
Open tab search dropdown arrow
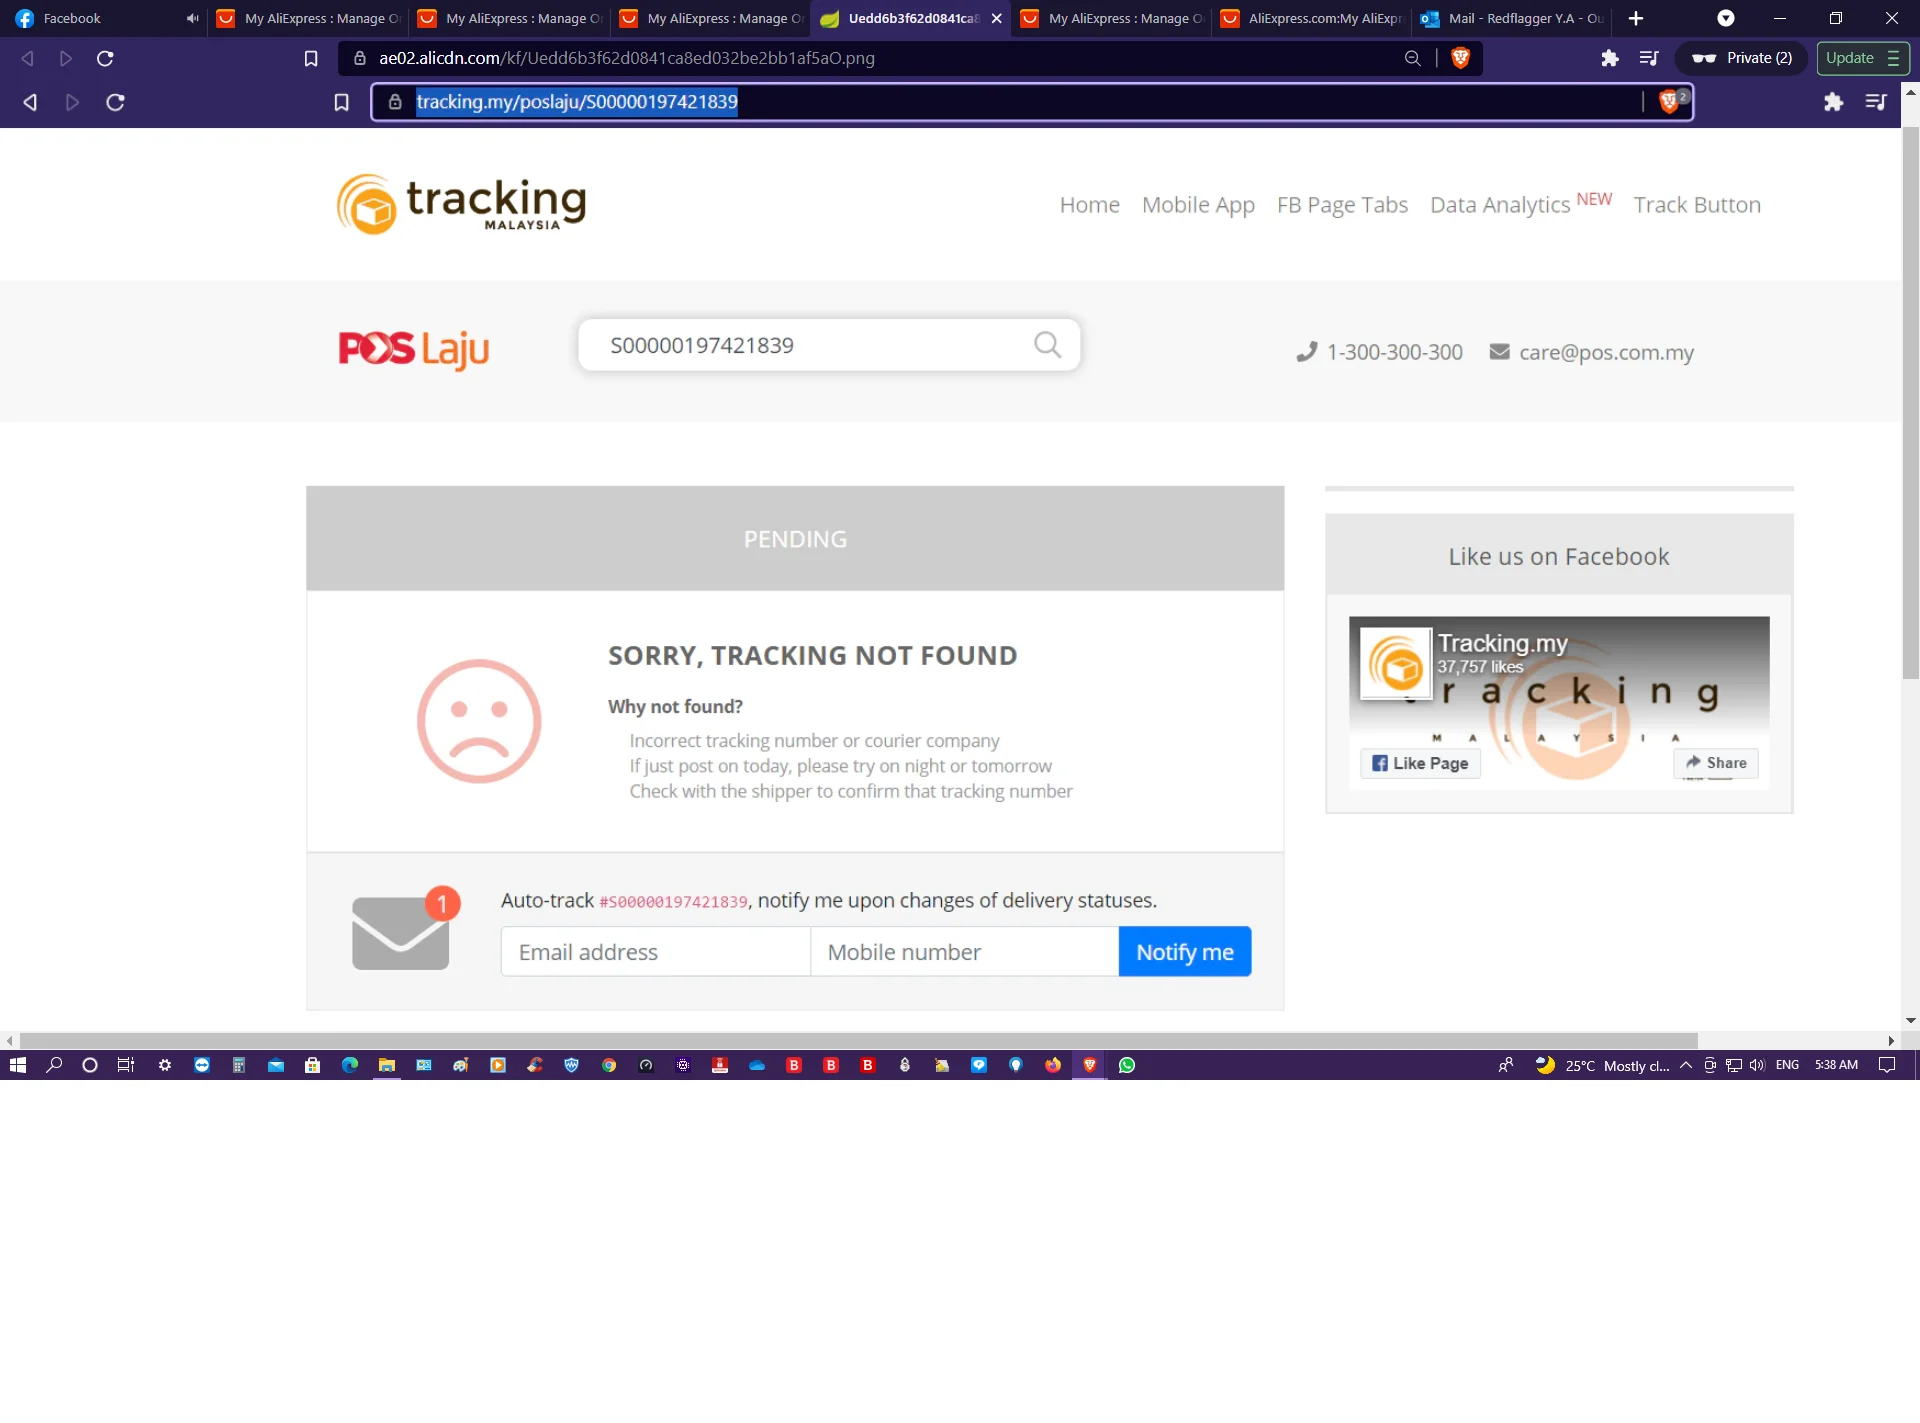click(x=1725, y=18)
